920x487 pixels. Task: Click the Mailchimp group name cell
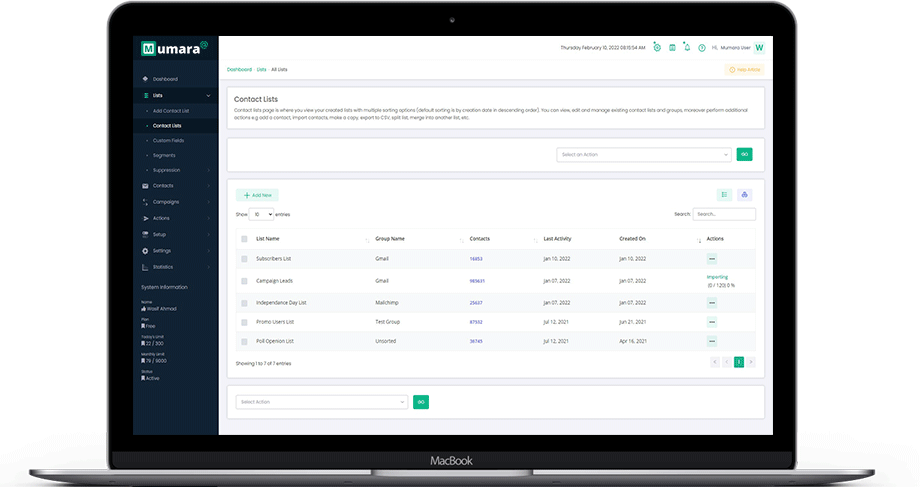[x=387, y=303]
